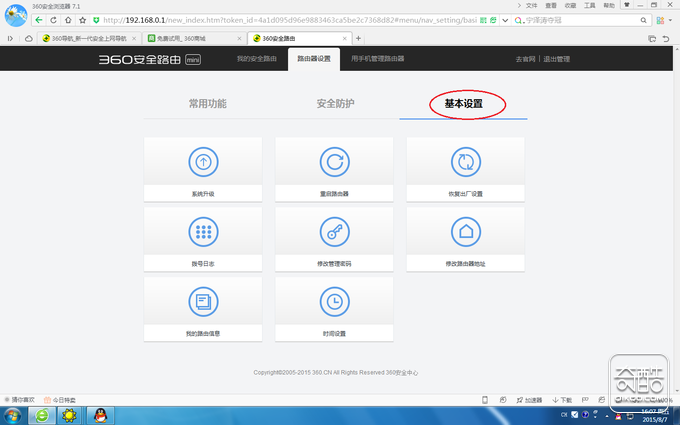The image size is (680, 425).
Task: Toggle the sidebar panel icon in tab bar
Action: click(x=10, y=39)
